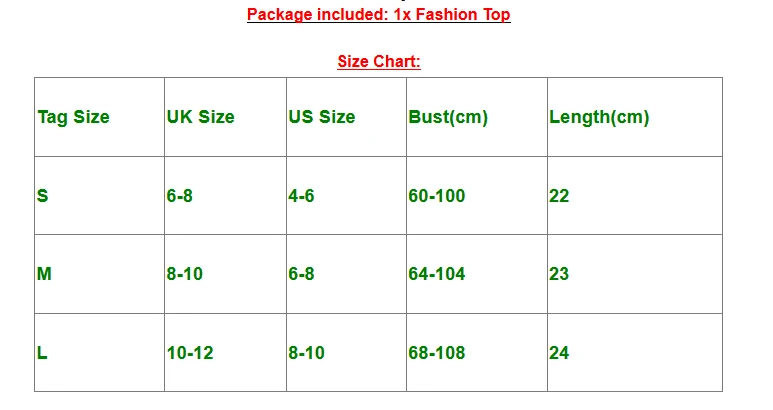The width and height of the screenshot is (773, 410).
Task: Click UK size '10-12' cell
Action: [190, 353]
